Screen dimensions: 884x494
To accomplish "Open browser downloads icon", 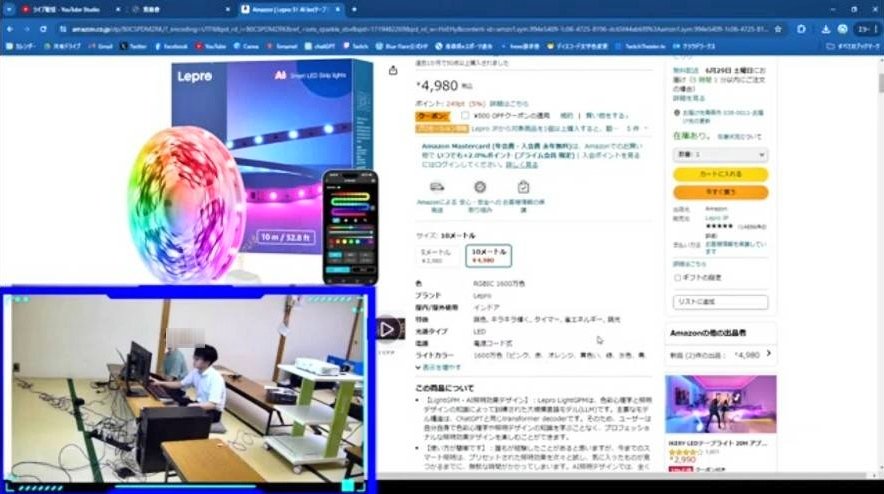I will [825, 29].
